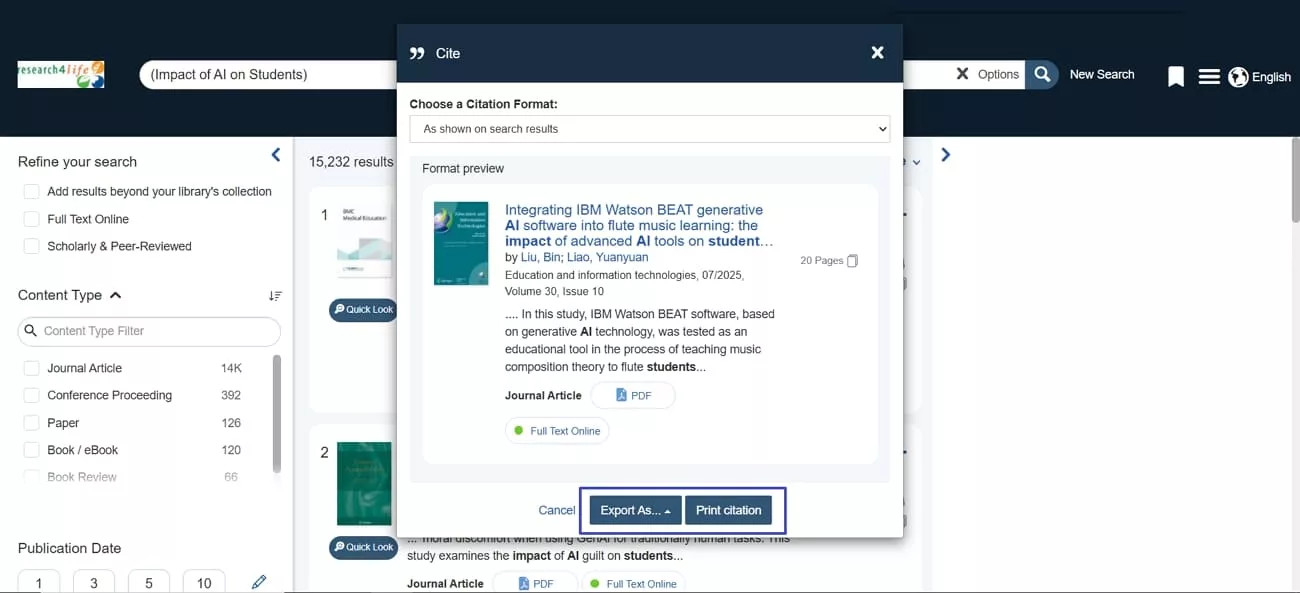Click the globe language icon
1300x593 pixels.
click(1238, 77)
